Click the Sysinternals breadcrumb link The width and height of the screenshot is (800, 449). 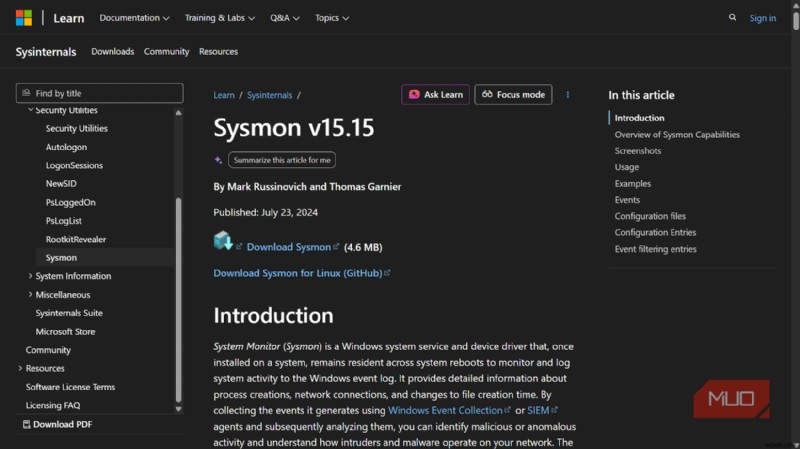tap(269, 95)
